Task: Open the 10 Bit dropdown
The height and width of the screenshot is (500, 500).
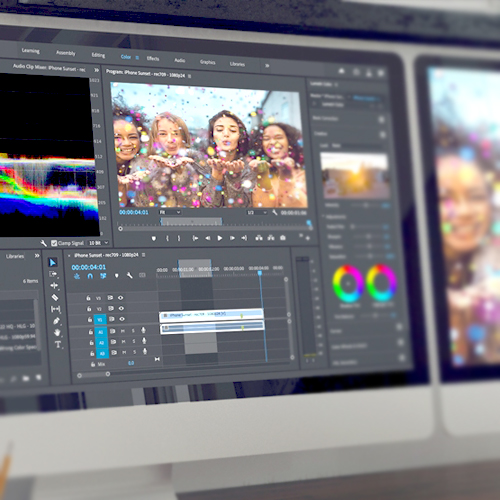Action: (x=98, y=243)
